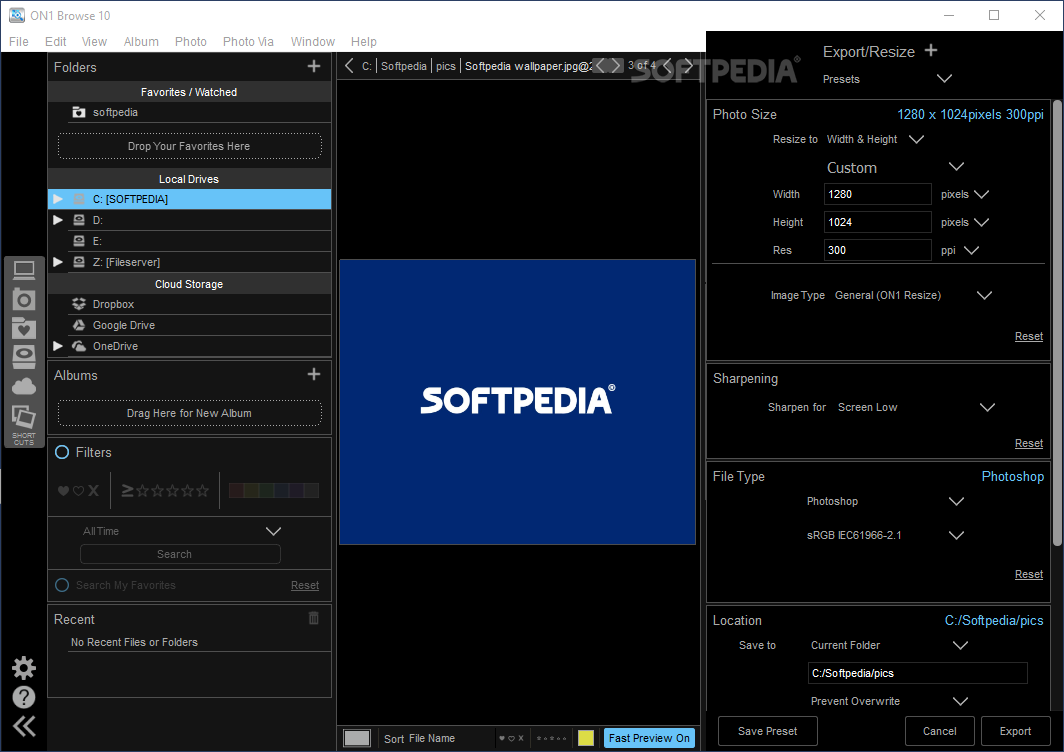Open the Resize to Width & Height dropdown
Viewport: 1064px width, 752px height.
pyautogui.click(x=916, y=139)
